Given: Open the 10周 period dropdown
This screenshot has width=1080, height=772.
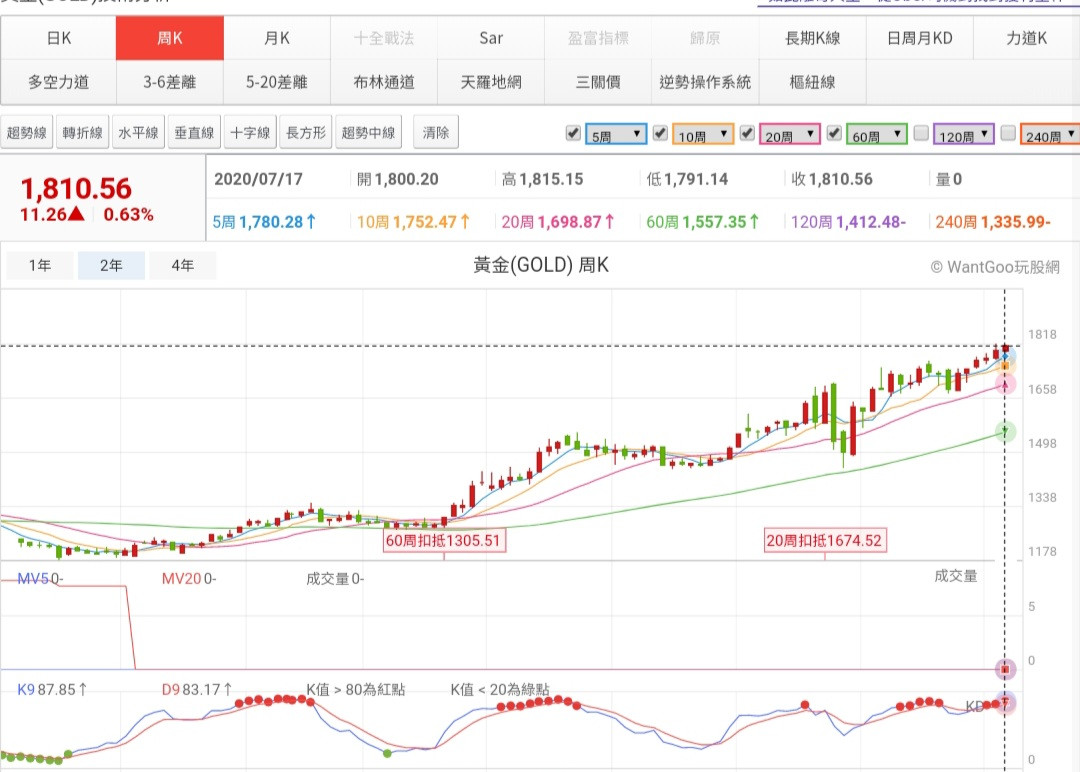Looking at the screenshot, I should (x=704, y=134).
